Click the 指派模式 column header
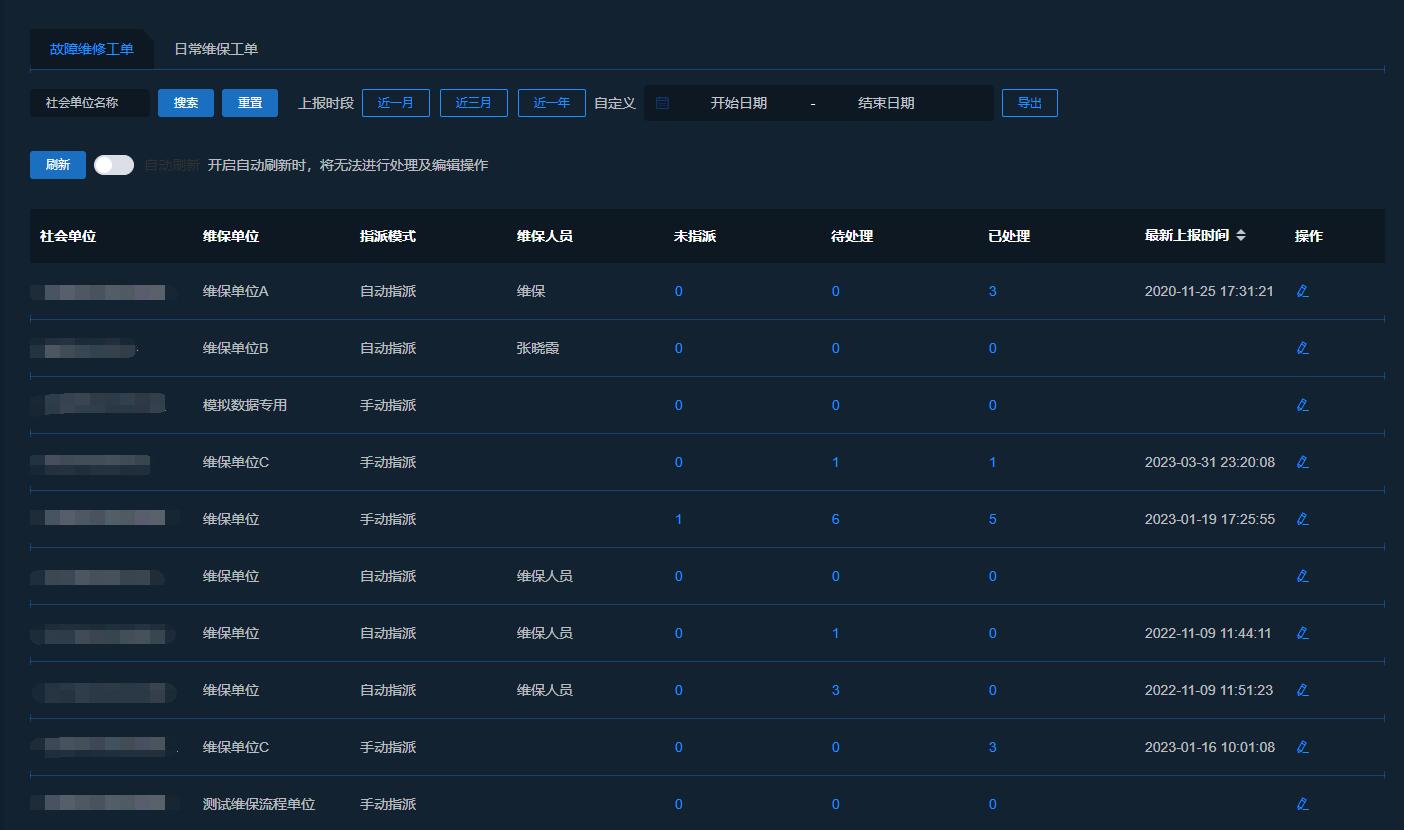The width and height of the screenshot is (1404, 830). (388, 236)
